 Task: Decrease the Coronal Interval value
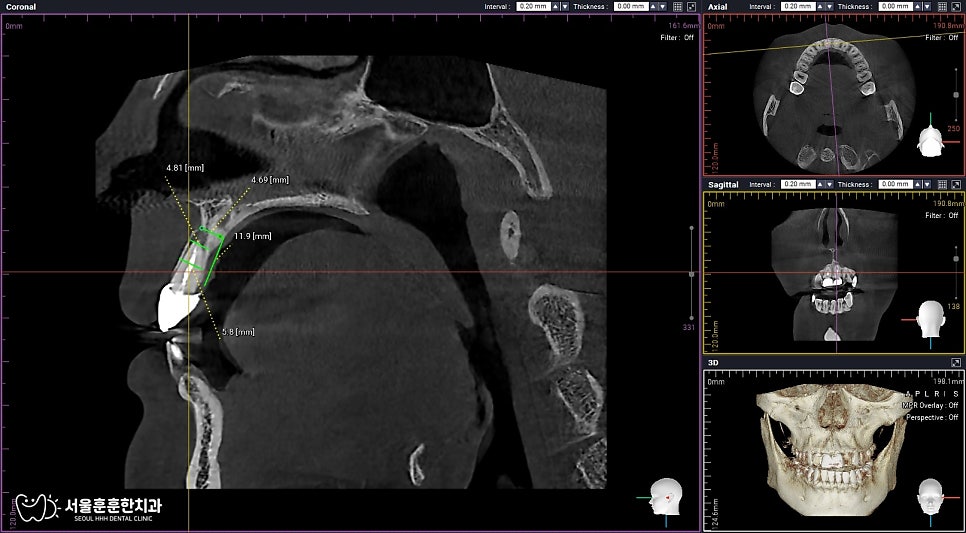(564, 7)
